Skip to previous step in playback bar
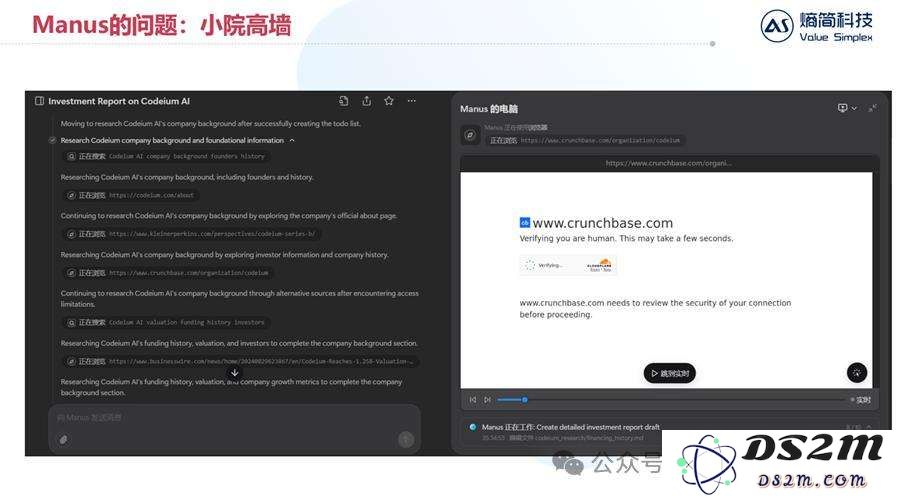The image size is (900, 498). click(472, 400)
